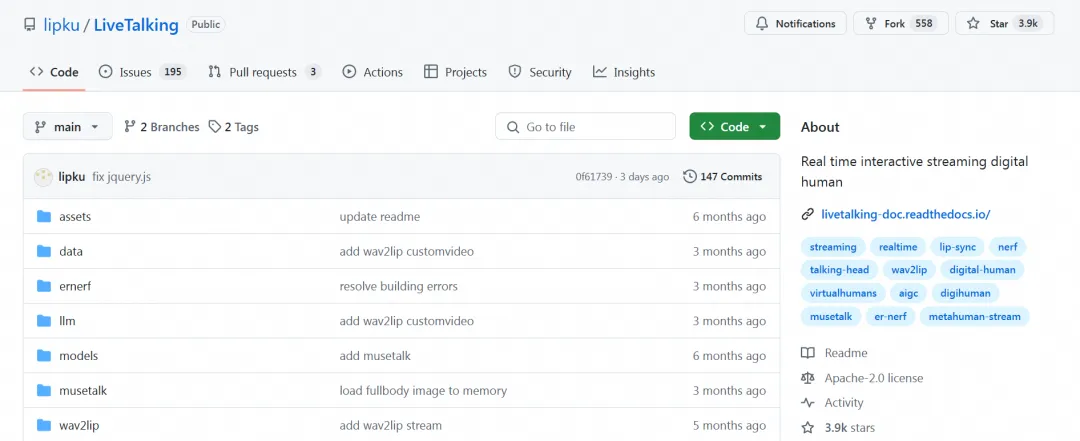
Task: View the 2 Branches link
Action: click(162, 127)
